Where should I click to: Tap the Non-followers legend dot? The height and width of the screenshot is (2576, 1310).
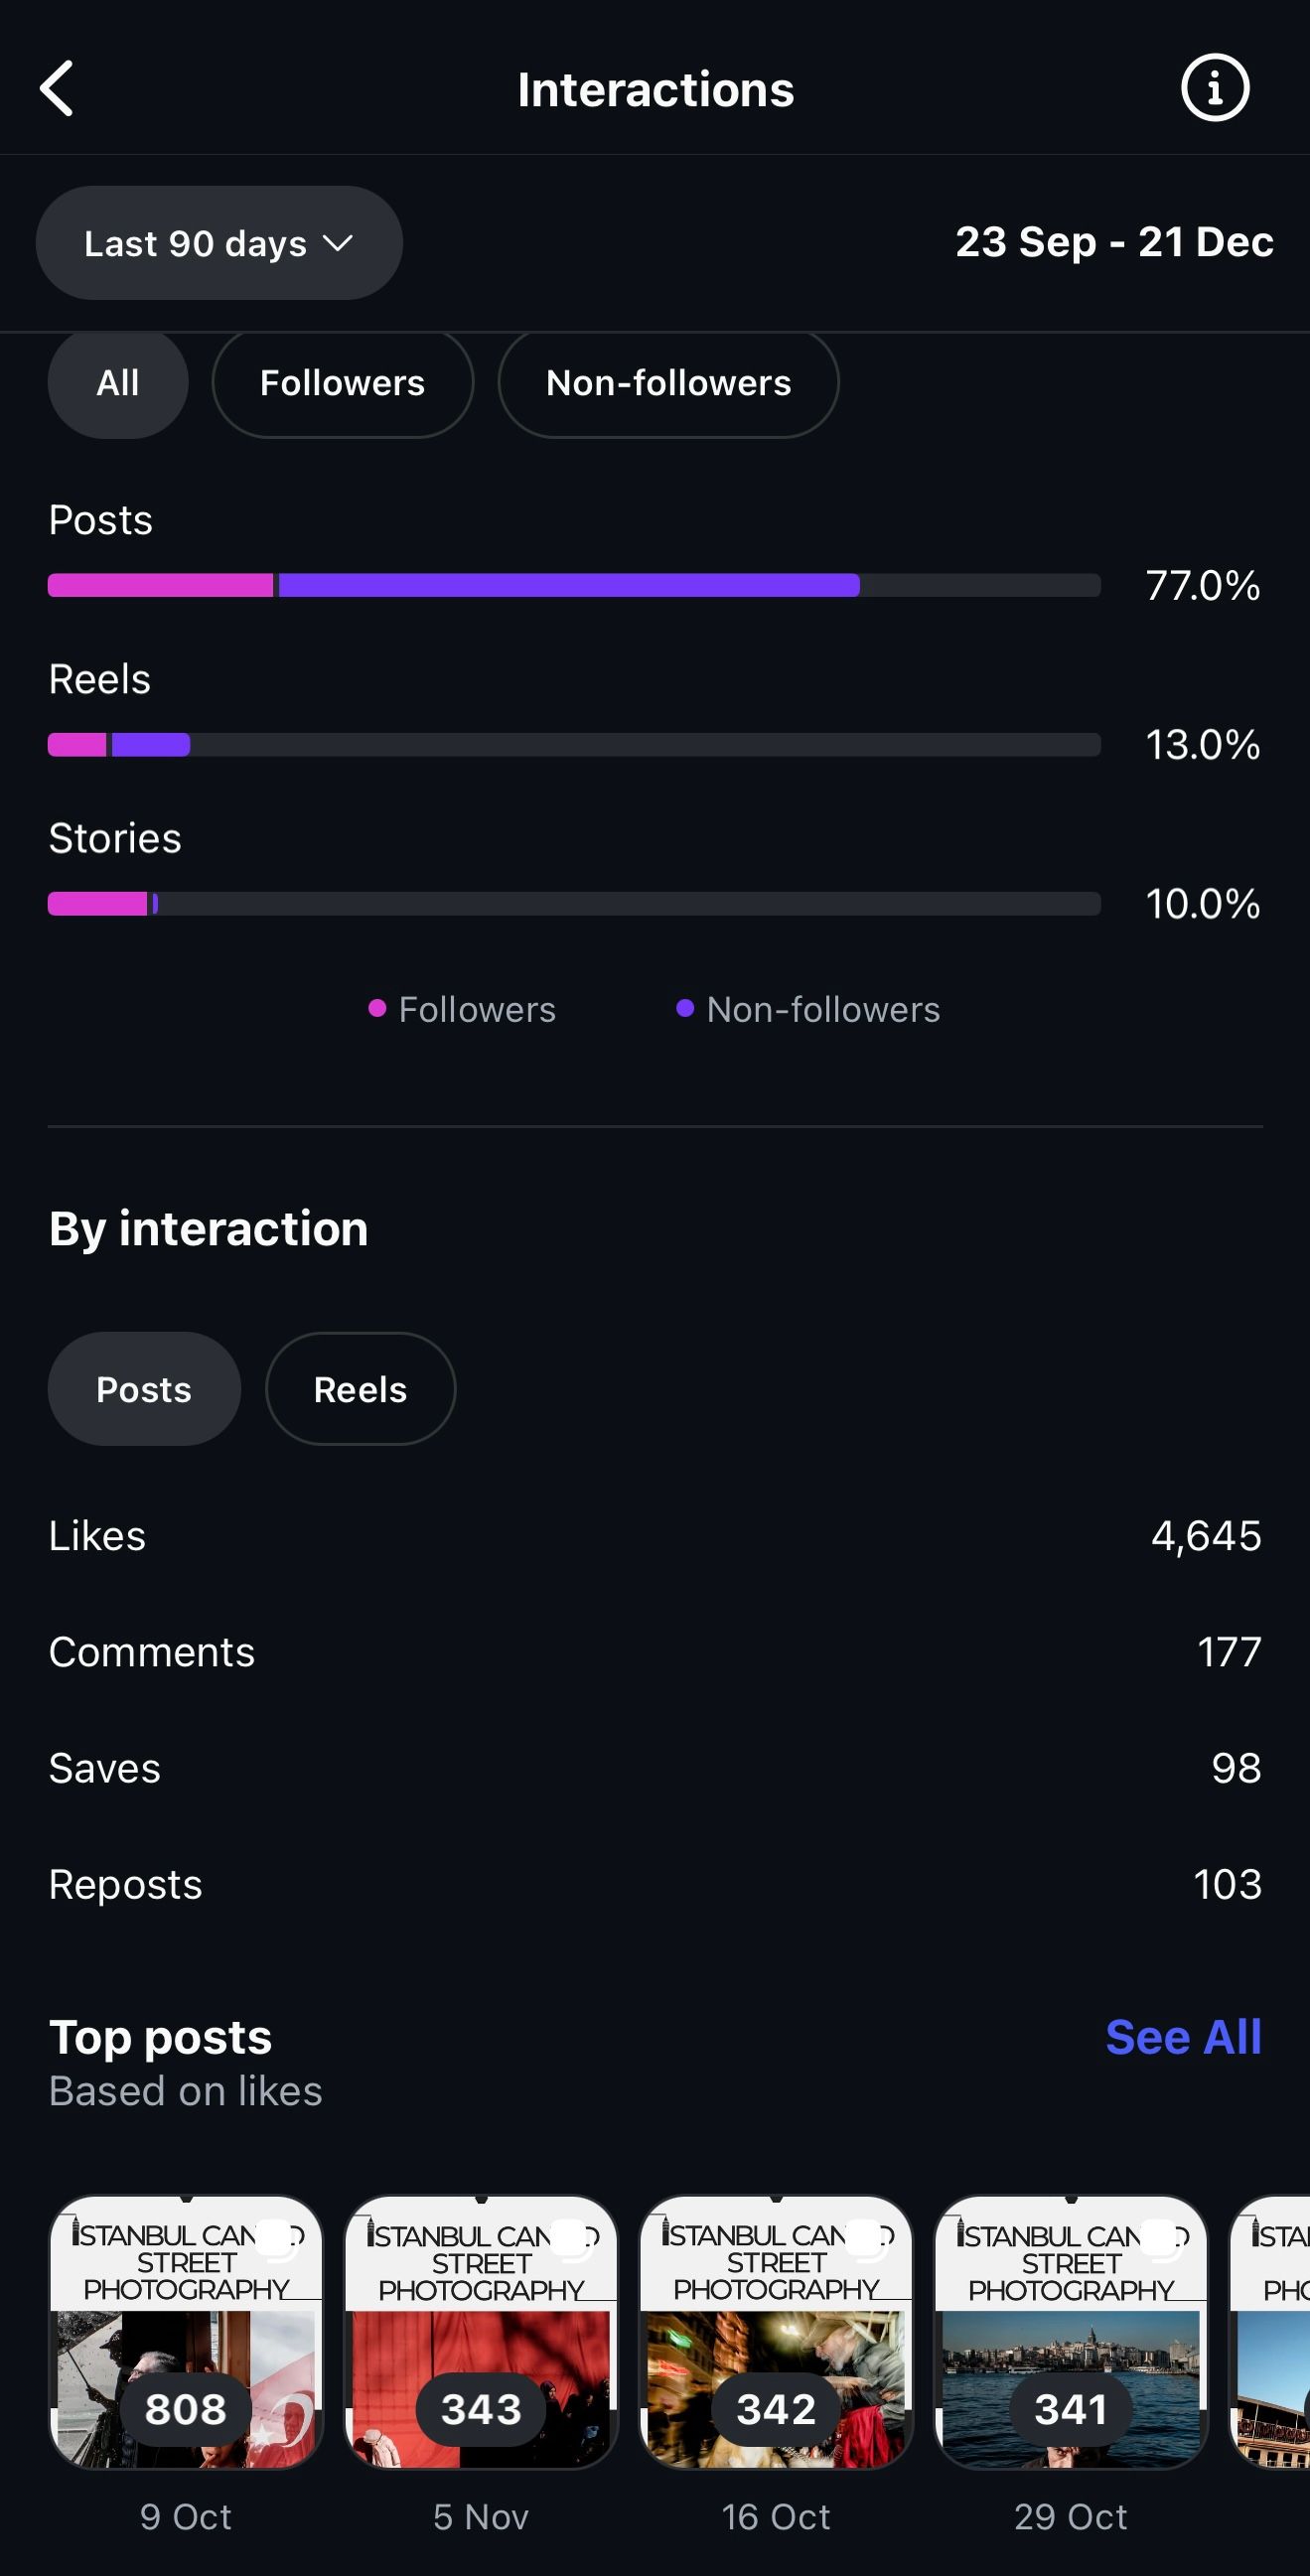[685, 1008]
